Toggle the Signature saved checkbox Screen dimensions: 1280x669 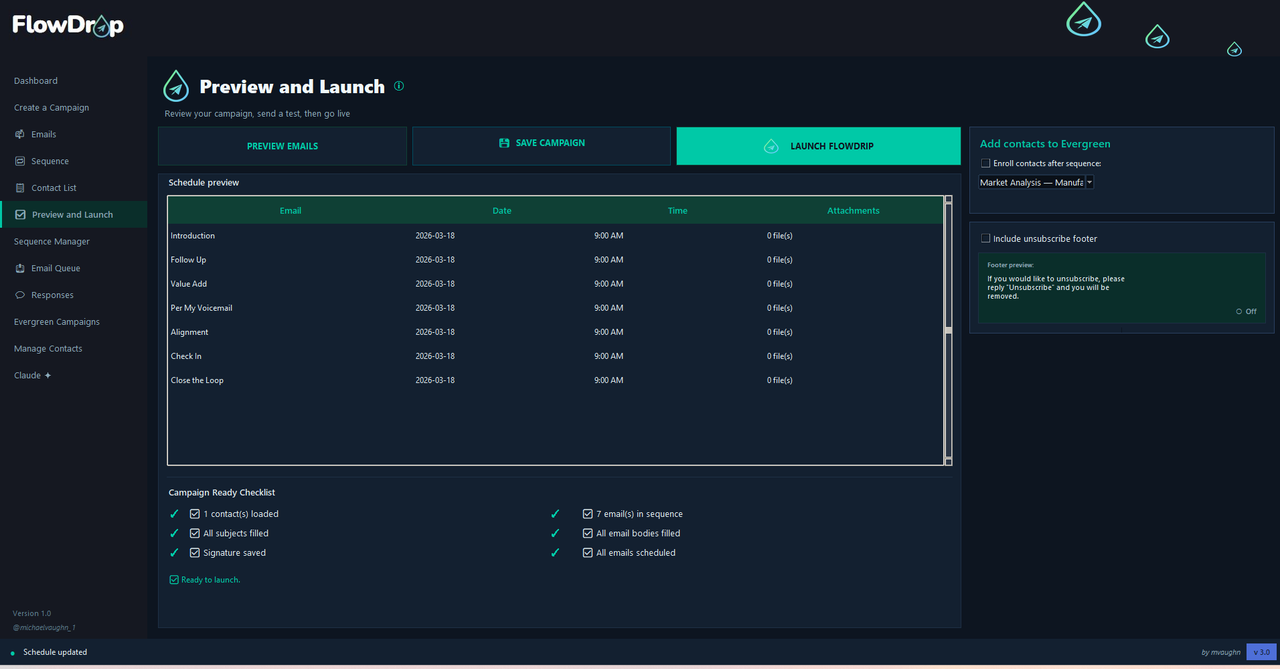tap(195, 552)
